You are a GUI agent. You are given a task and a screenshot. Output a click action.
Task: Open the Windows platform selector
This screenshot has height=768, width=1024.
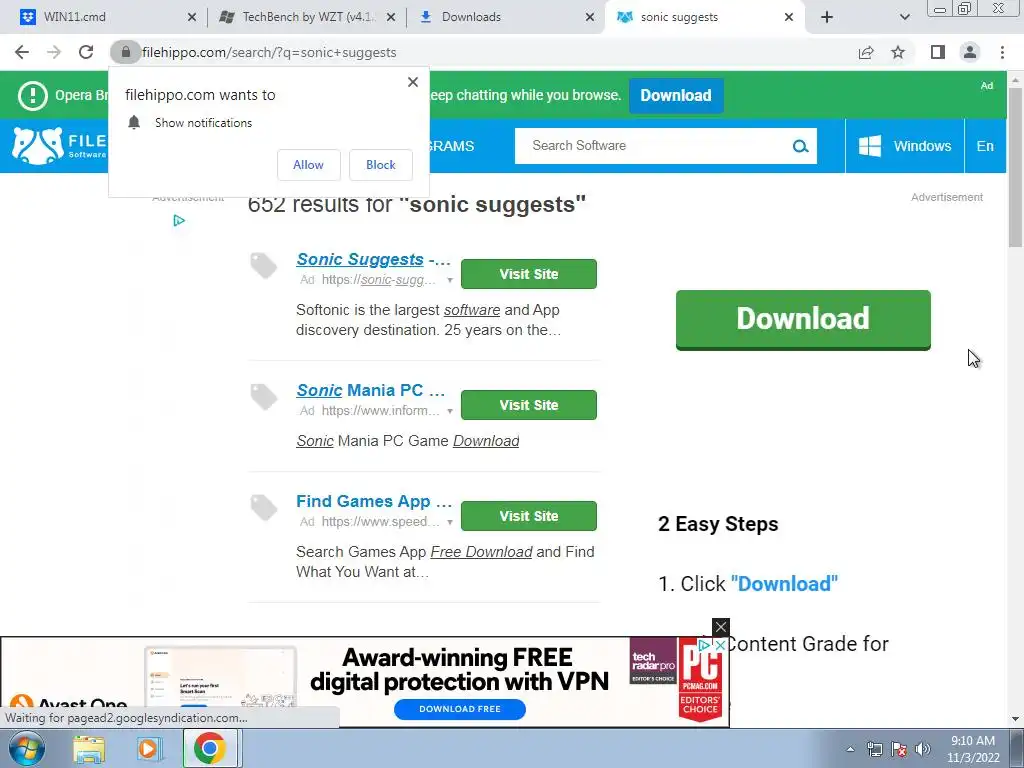[x=904, y=146]
